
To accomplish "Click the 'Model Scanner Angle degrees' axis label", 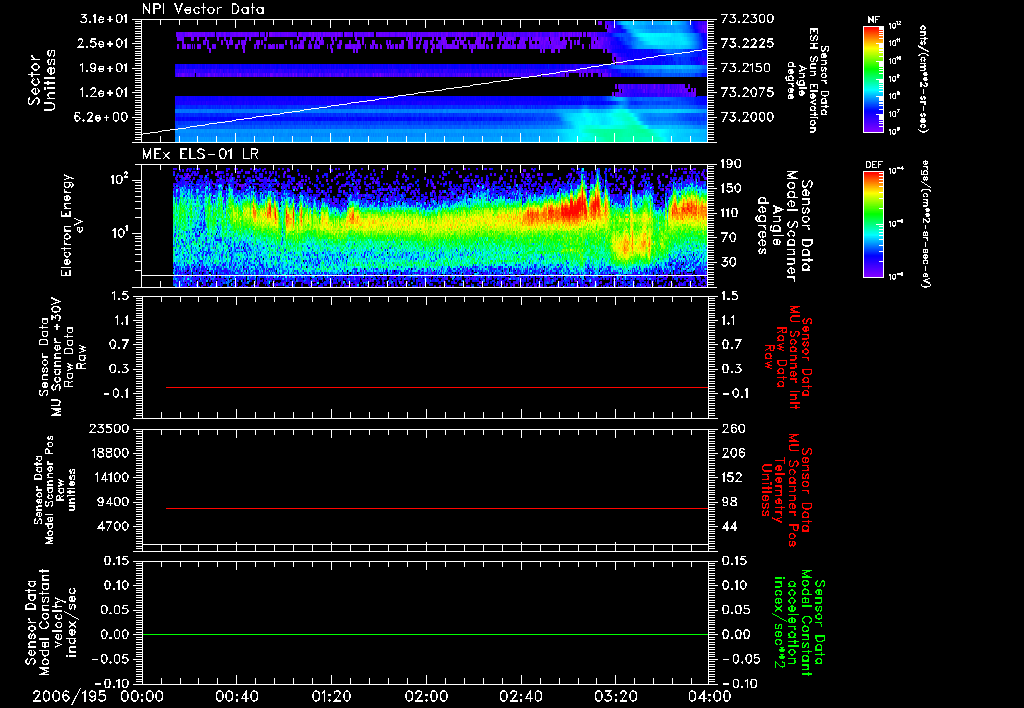I will click(784, 226).
